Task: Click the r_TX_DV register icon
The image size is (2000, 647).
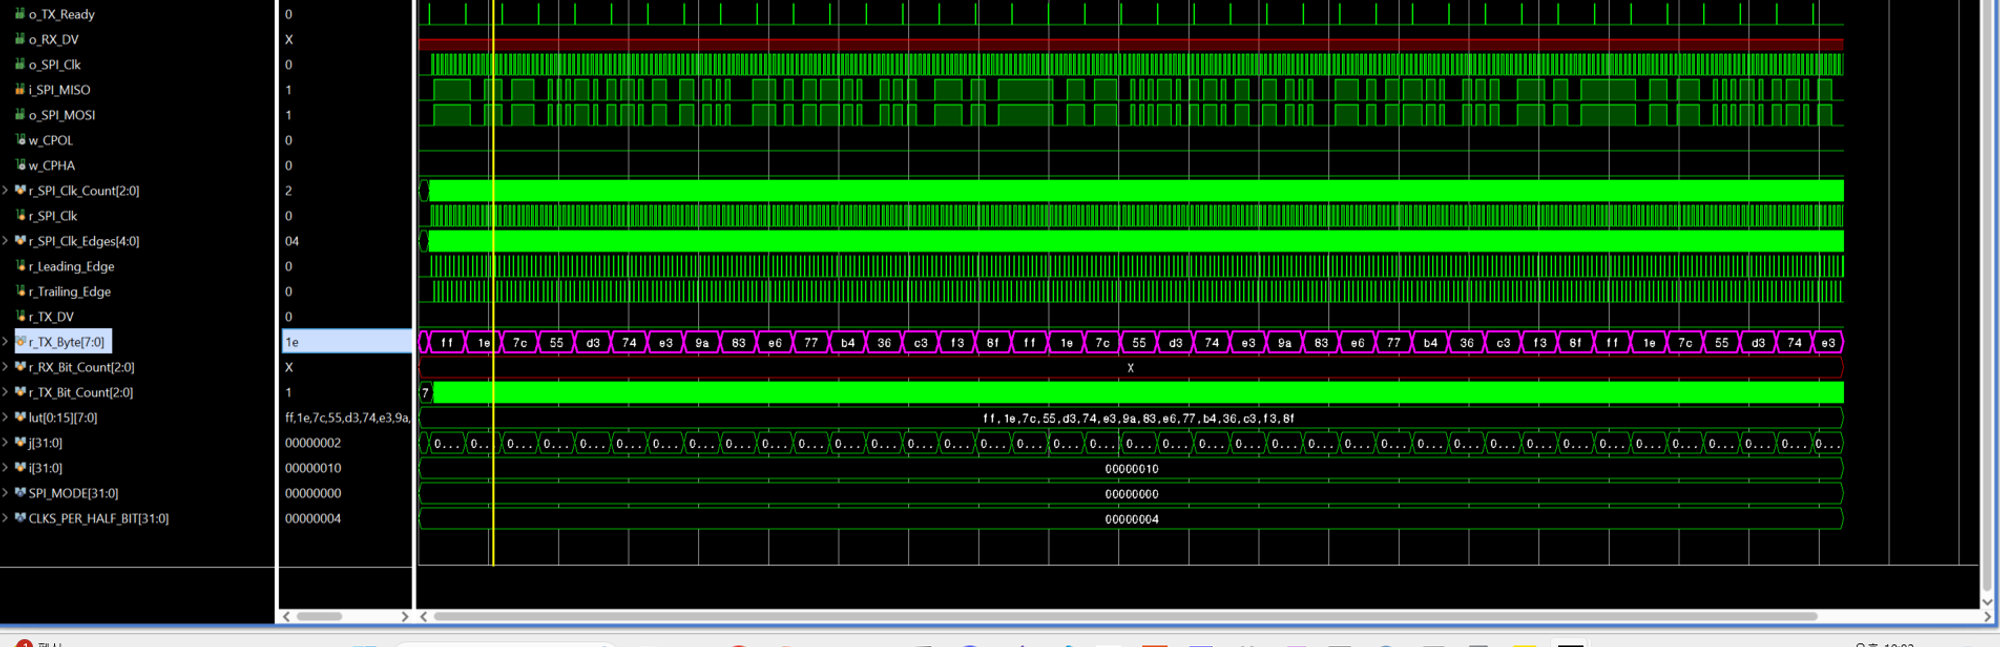Action: (20, 316)
